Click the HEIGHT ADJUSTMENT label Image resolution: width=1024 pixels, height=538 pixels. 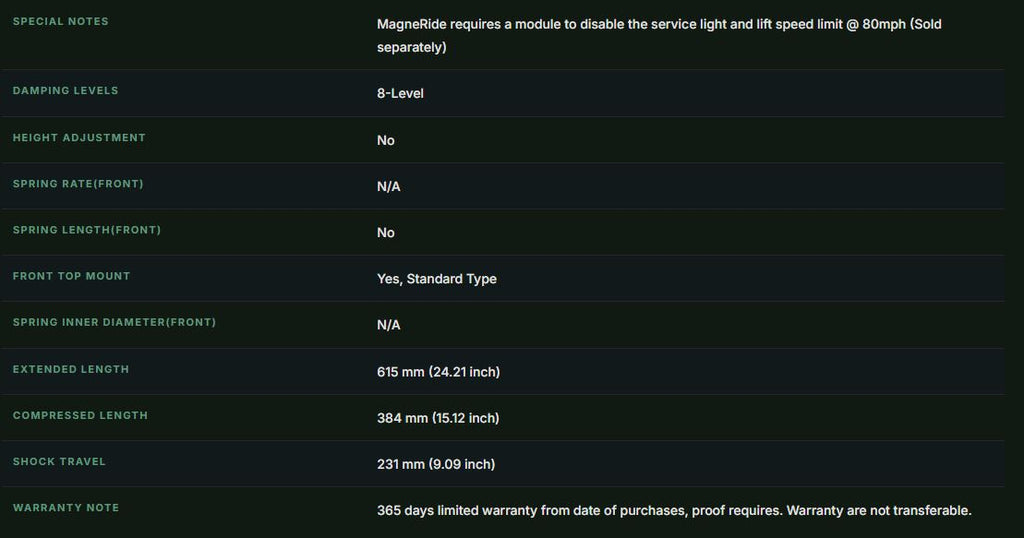[79, 138]
